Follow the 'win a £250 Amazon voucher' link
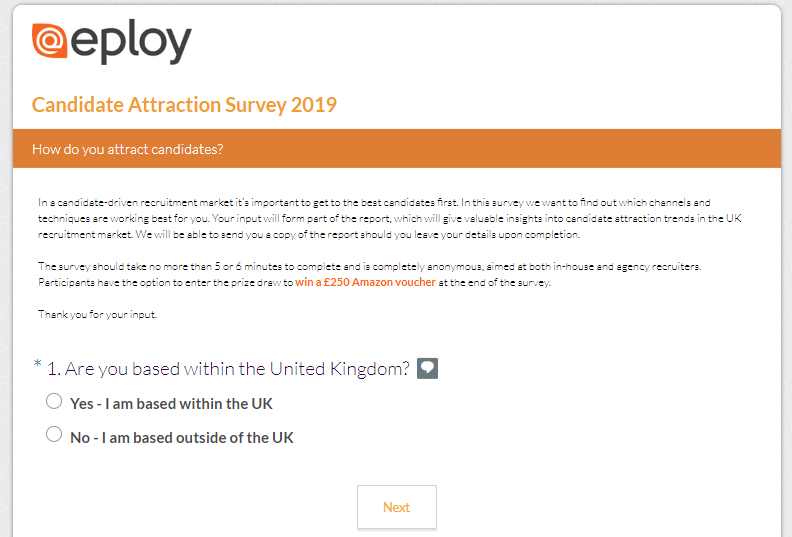This screenshot has height=537, width=792. [x=365, y=282]
